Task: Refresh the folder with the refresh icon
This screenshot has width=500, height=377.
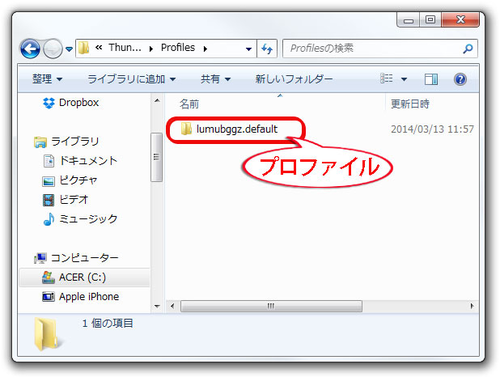Action: (x=267, y=49)
